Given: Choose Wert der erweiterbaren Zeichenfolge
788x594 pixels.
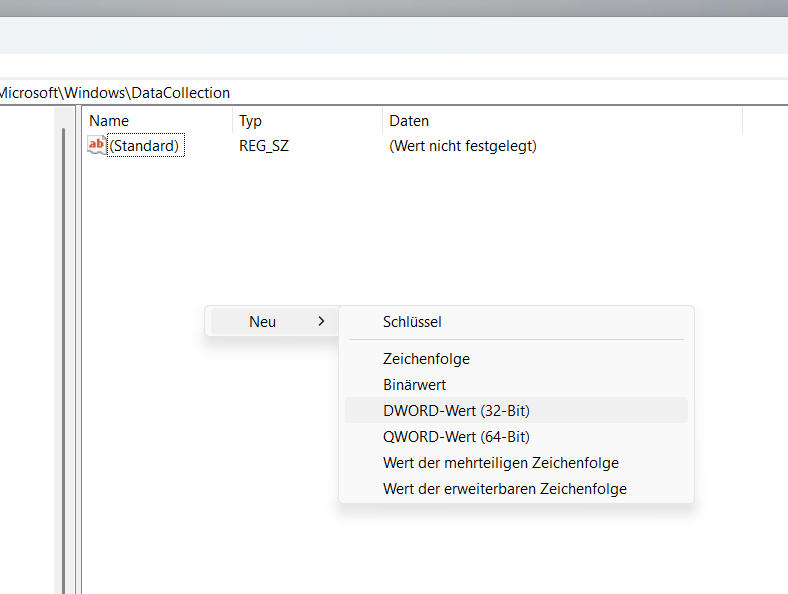Looking at the screenshot, I should (x=504, y=489).
